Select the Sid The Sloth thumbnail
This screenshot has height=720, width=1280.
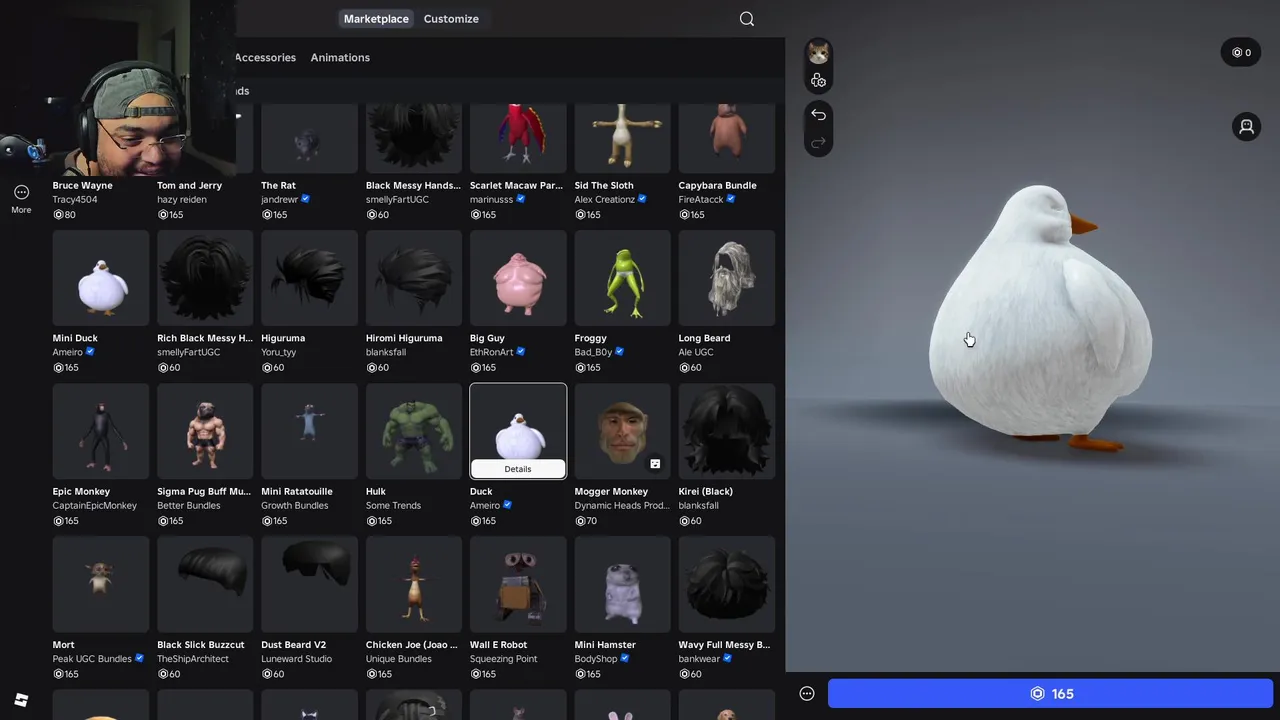(622, 139)
